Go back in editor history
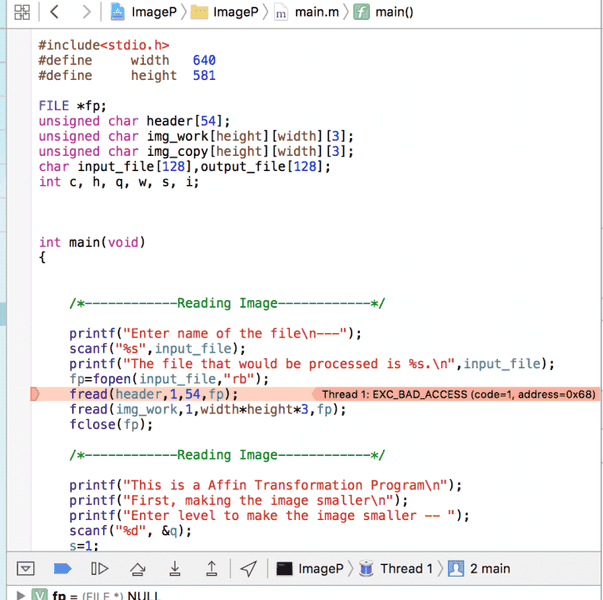This screenshot has width=603, height=600. click(54, 13)
